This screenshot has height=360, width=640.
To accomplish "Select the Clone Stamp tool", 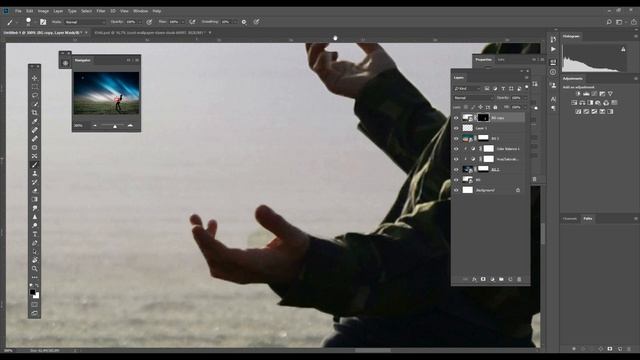I will (x=35, y=173).
